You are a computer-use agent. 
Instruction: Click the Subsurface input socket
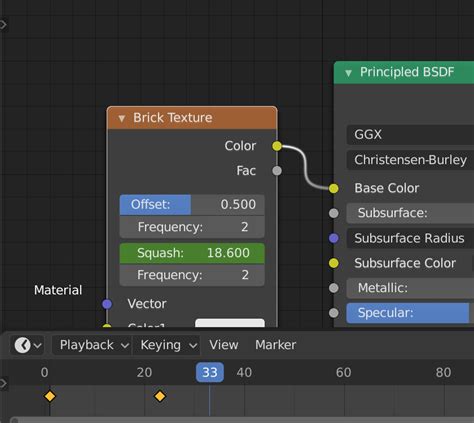point(334,213)
